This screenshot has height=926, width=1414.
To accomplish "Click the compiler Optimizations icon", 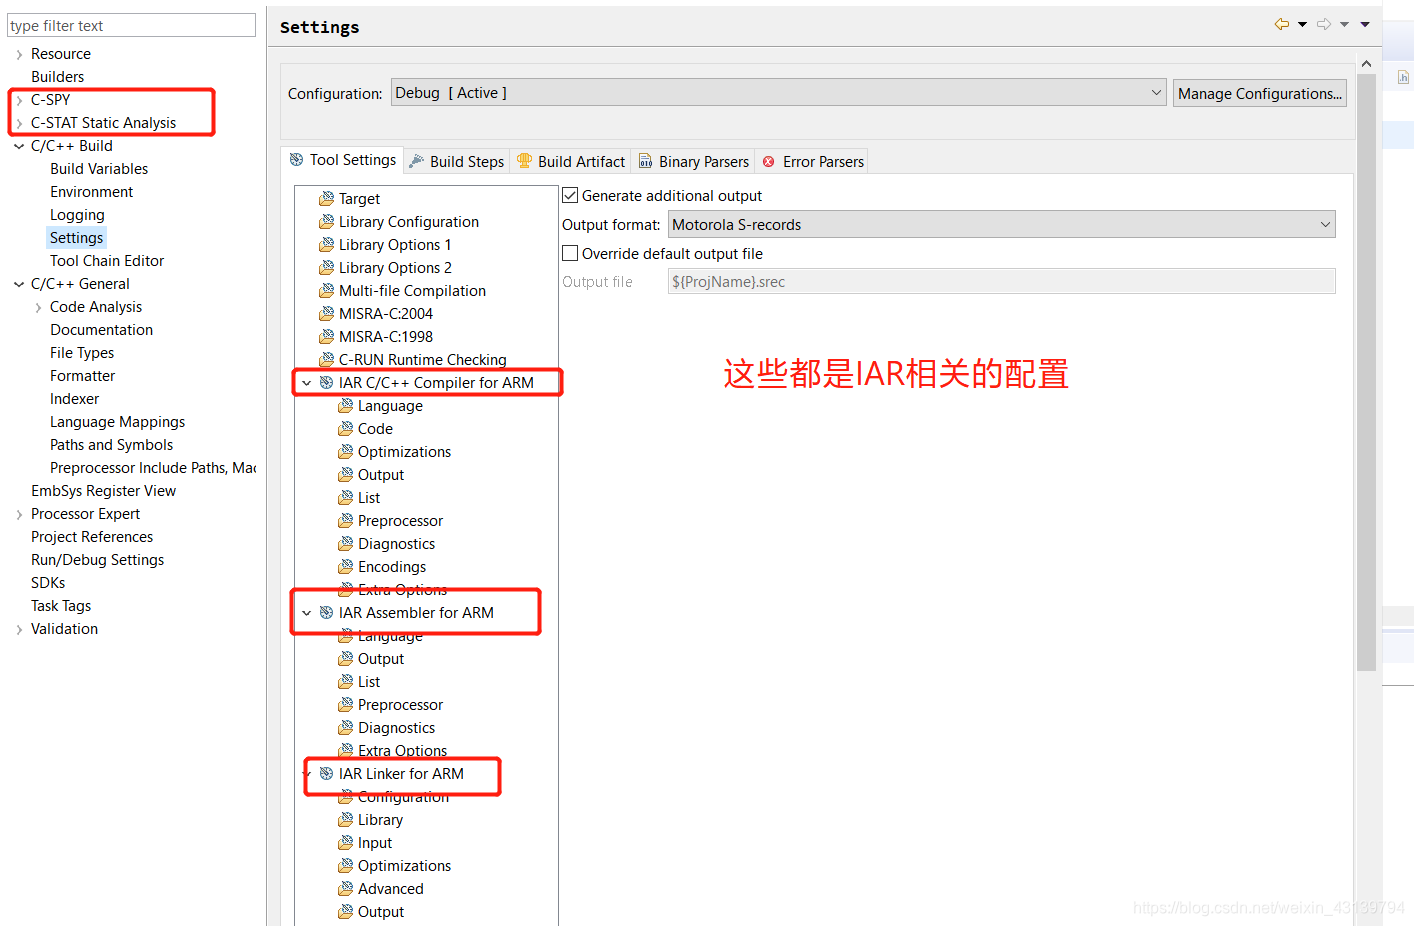I will click(345, 452).
